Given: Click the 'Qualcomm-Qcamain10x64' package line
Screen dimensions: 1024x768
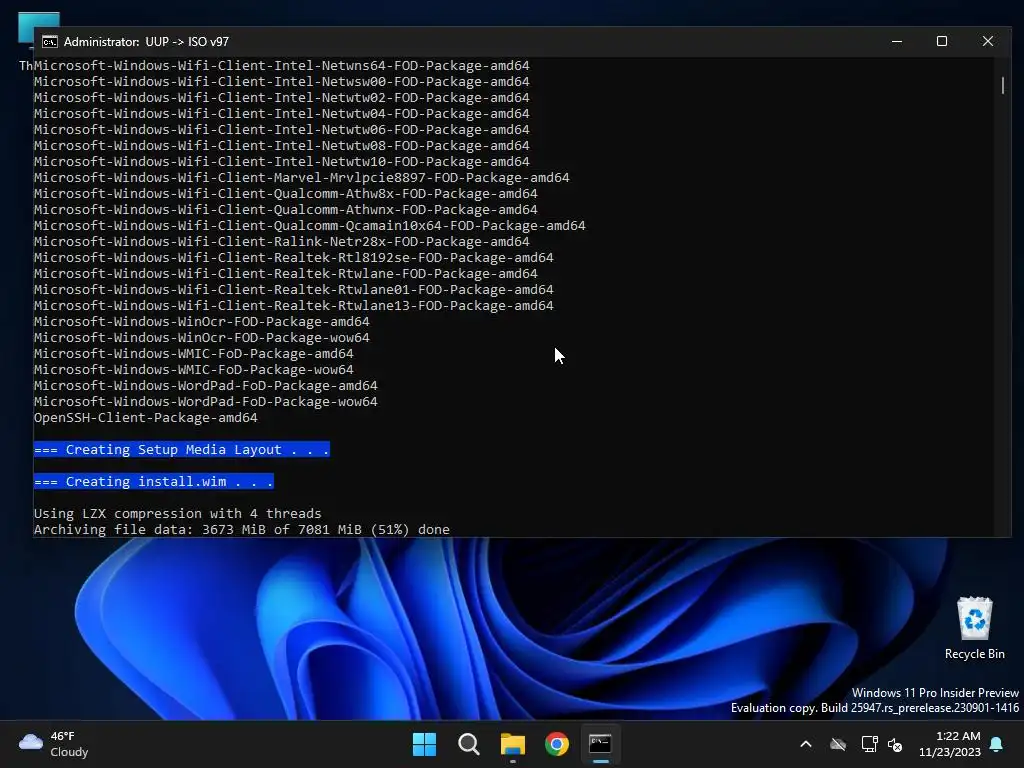Looking at the screenshot, I should click(x=310, y=225).
